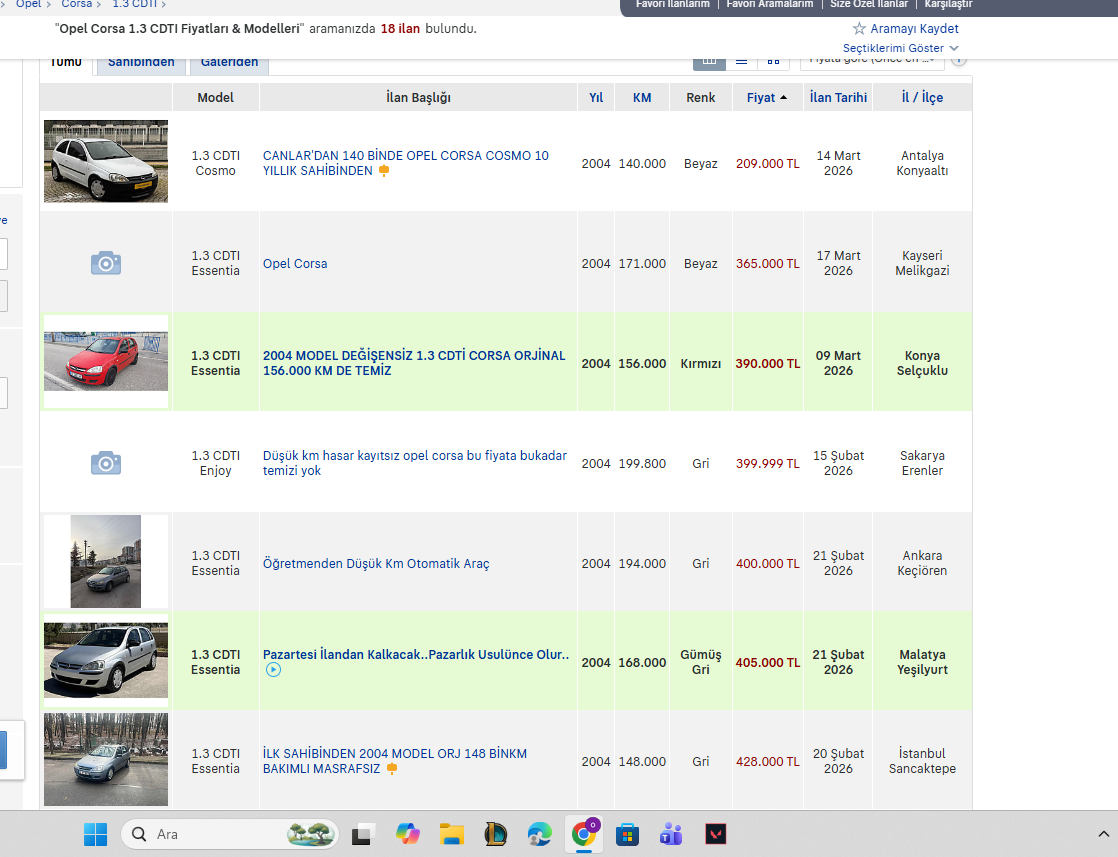Screen dimensions: 1118x857
Task: Open the Pazartesi İlandan Kalkacak listing
Action: pos(416,655)
